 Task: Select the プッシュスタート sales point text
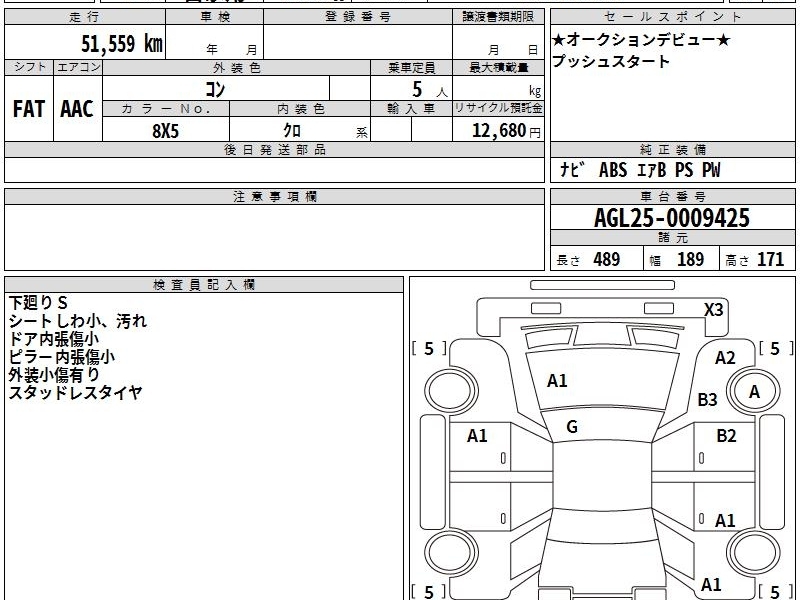click(611, 61)
